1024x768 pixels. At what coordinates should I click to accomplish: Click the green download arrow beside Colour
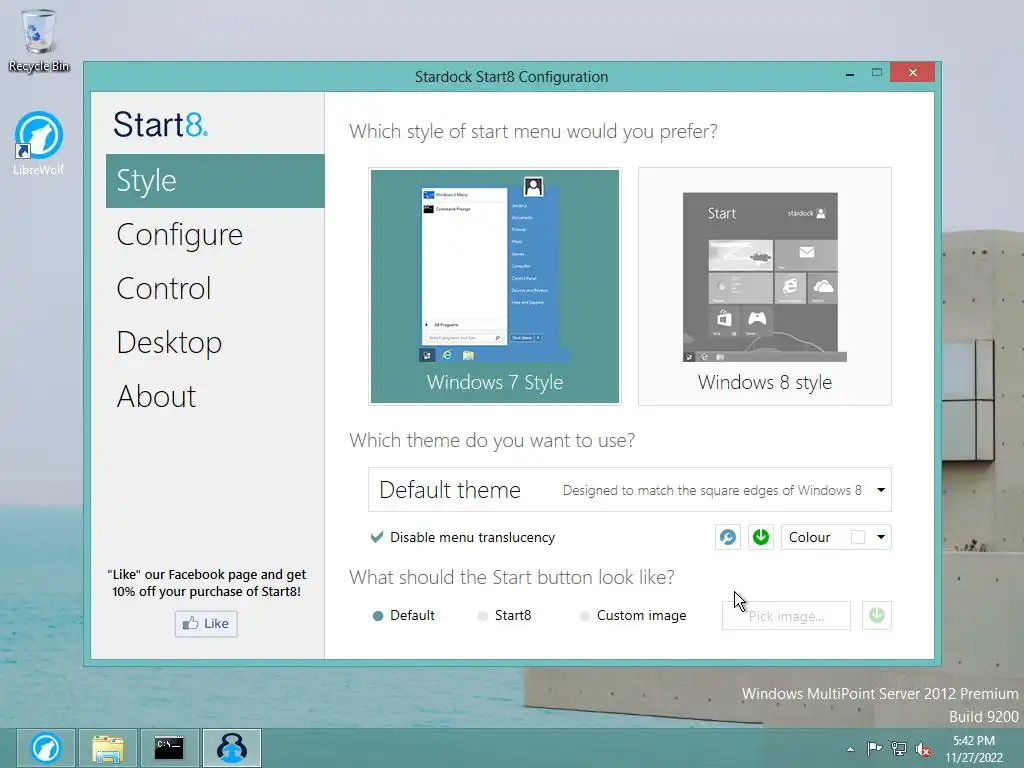(x=761, y=537)
